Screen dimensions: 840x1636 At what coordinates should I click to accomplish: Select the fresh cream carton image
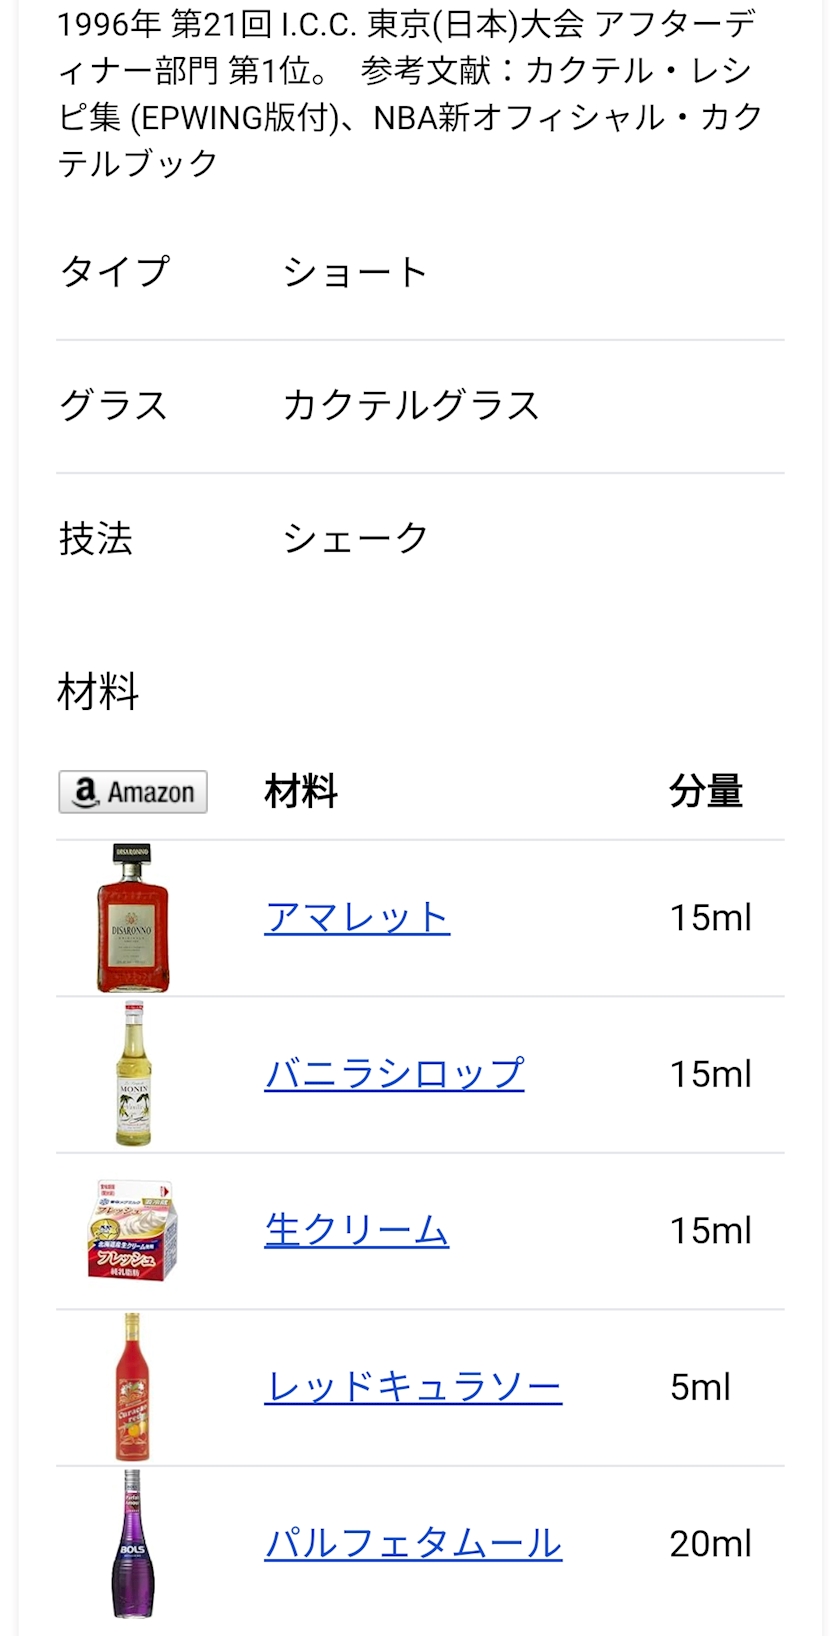coord(133,1231)
